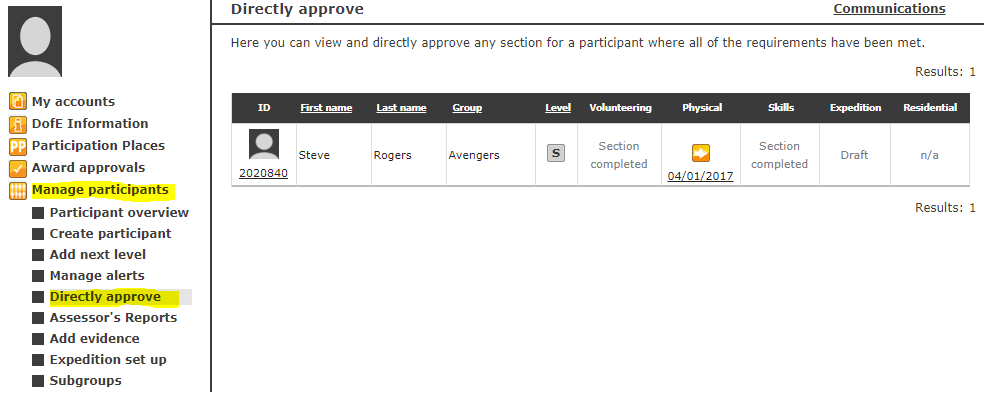Go to Expedition set up
This screenshot has height=396, width=984.
108,360
